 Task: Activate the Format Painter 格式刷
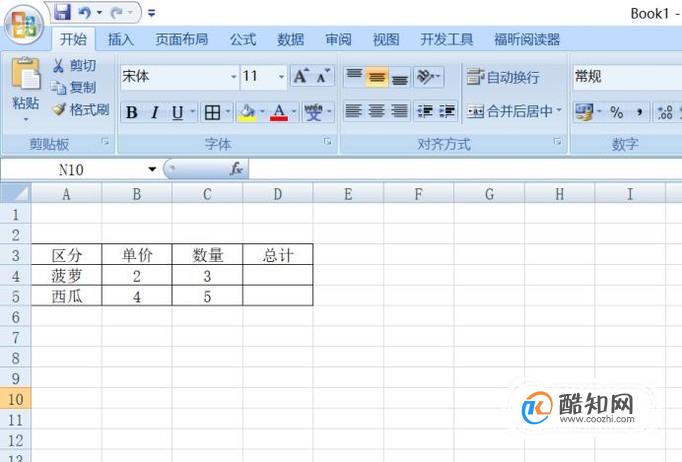click(80, 109)
